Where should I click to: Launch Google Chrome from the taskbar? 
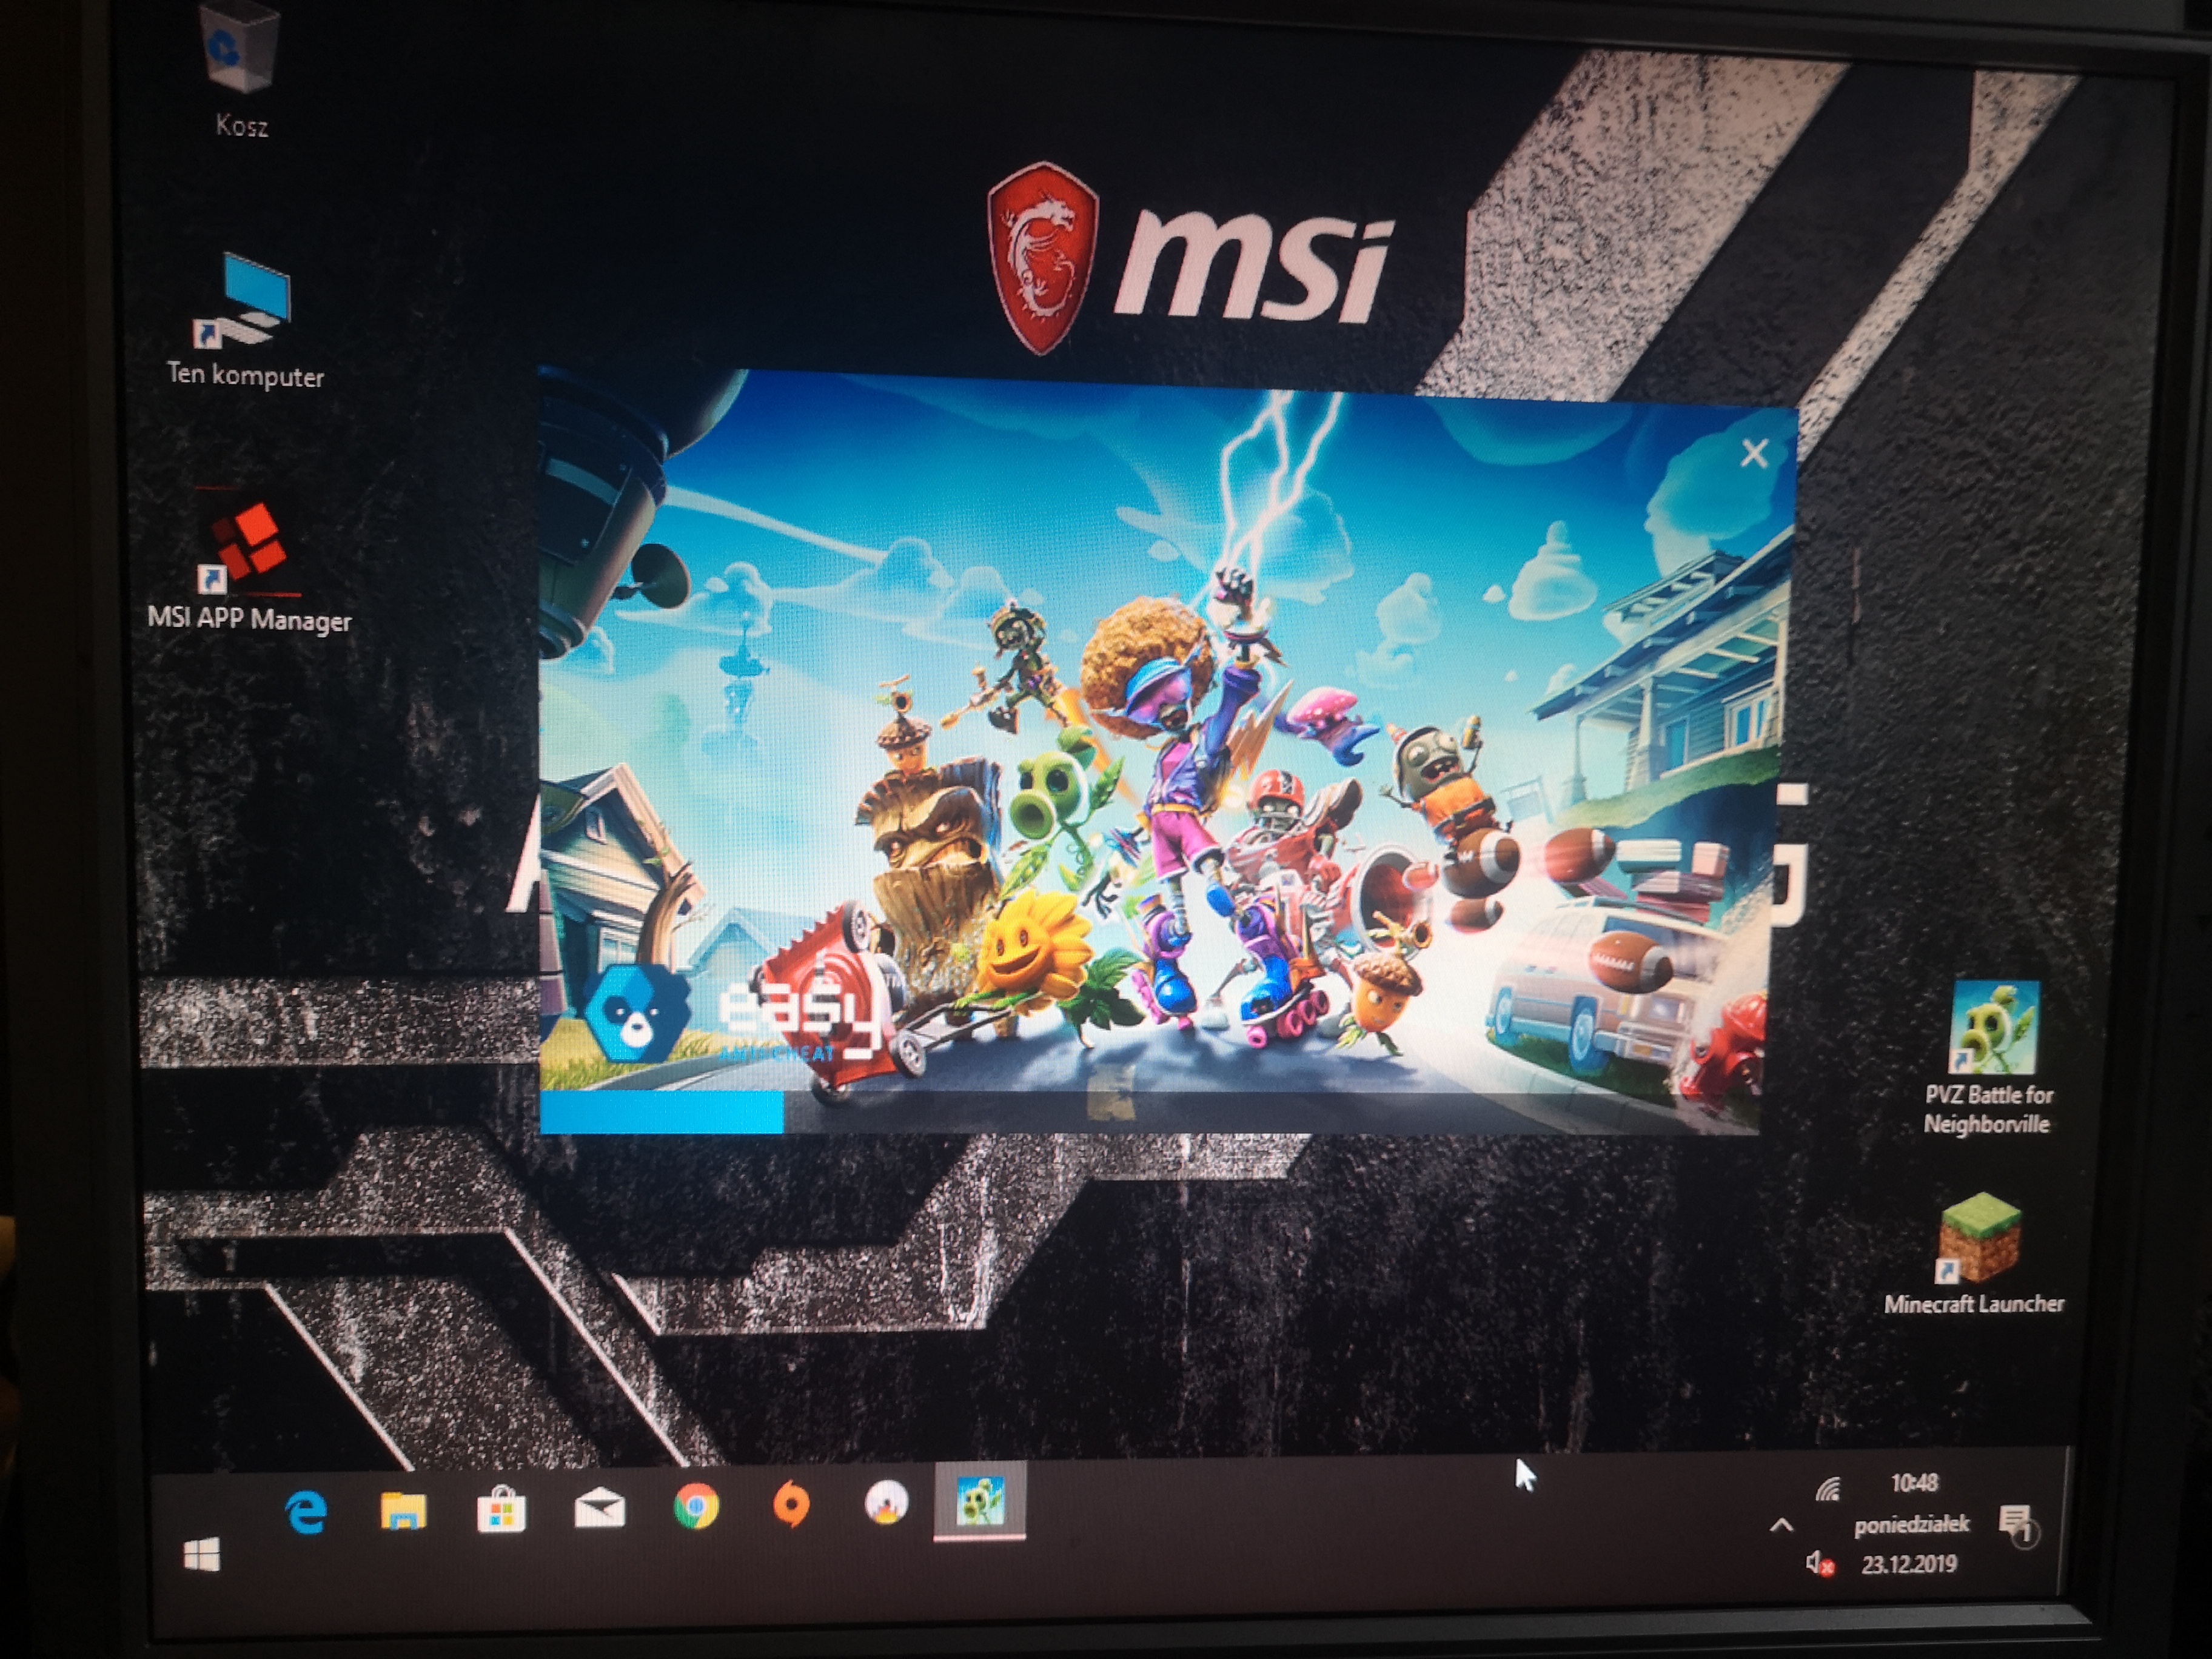point(696,1507)
